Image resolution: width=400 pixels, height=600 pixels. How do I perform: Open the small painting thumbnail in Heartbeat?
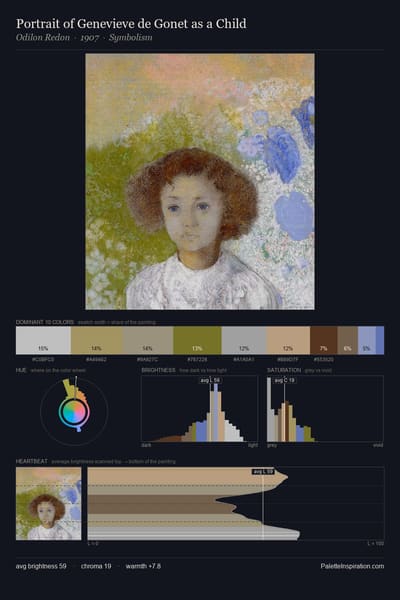pyautogui.click(x=49, y=504)
